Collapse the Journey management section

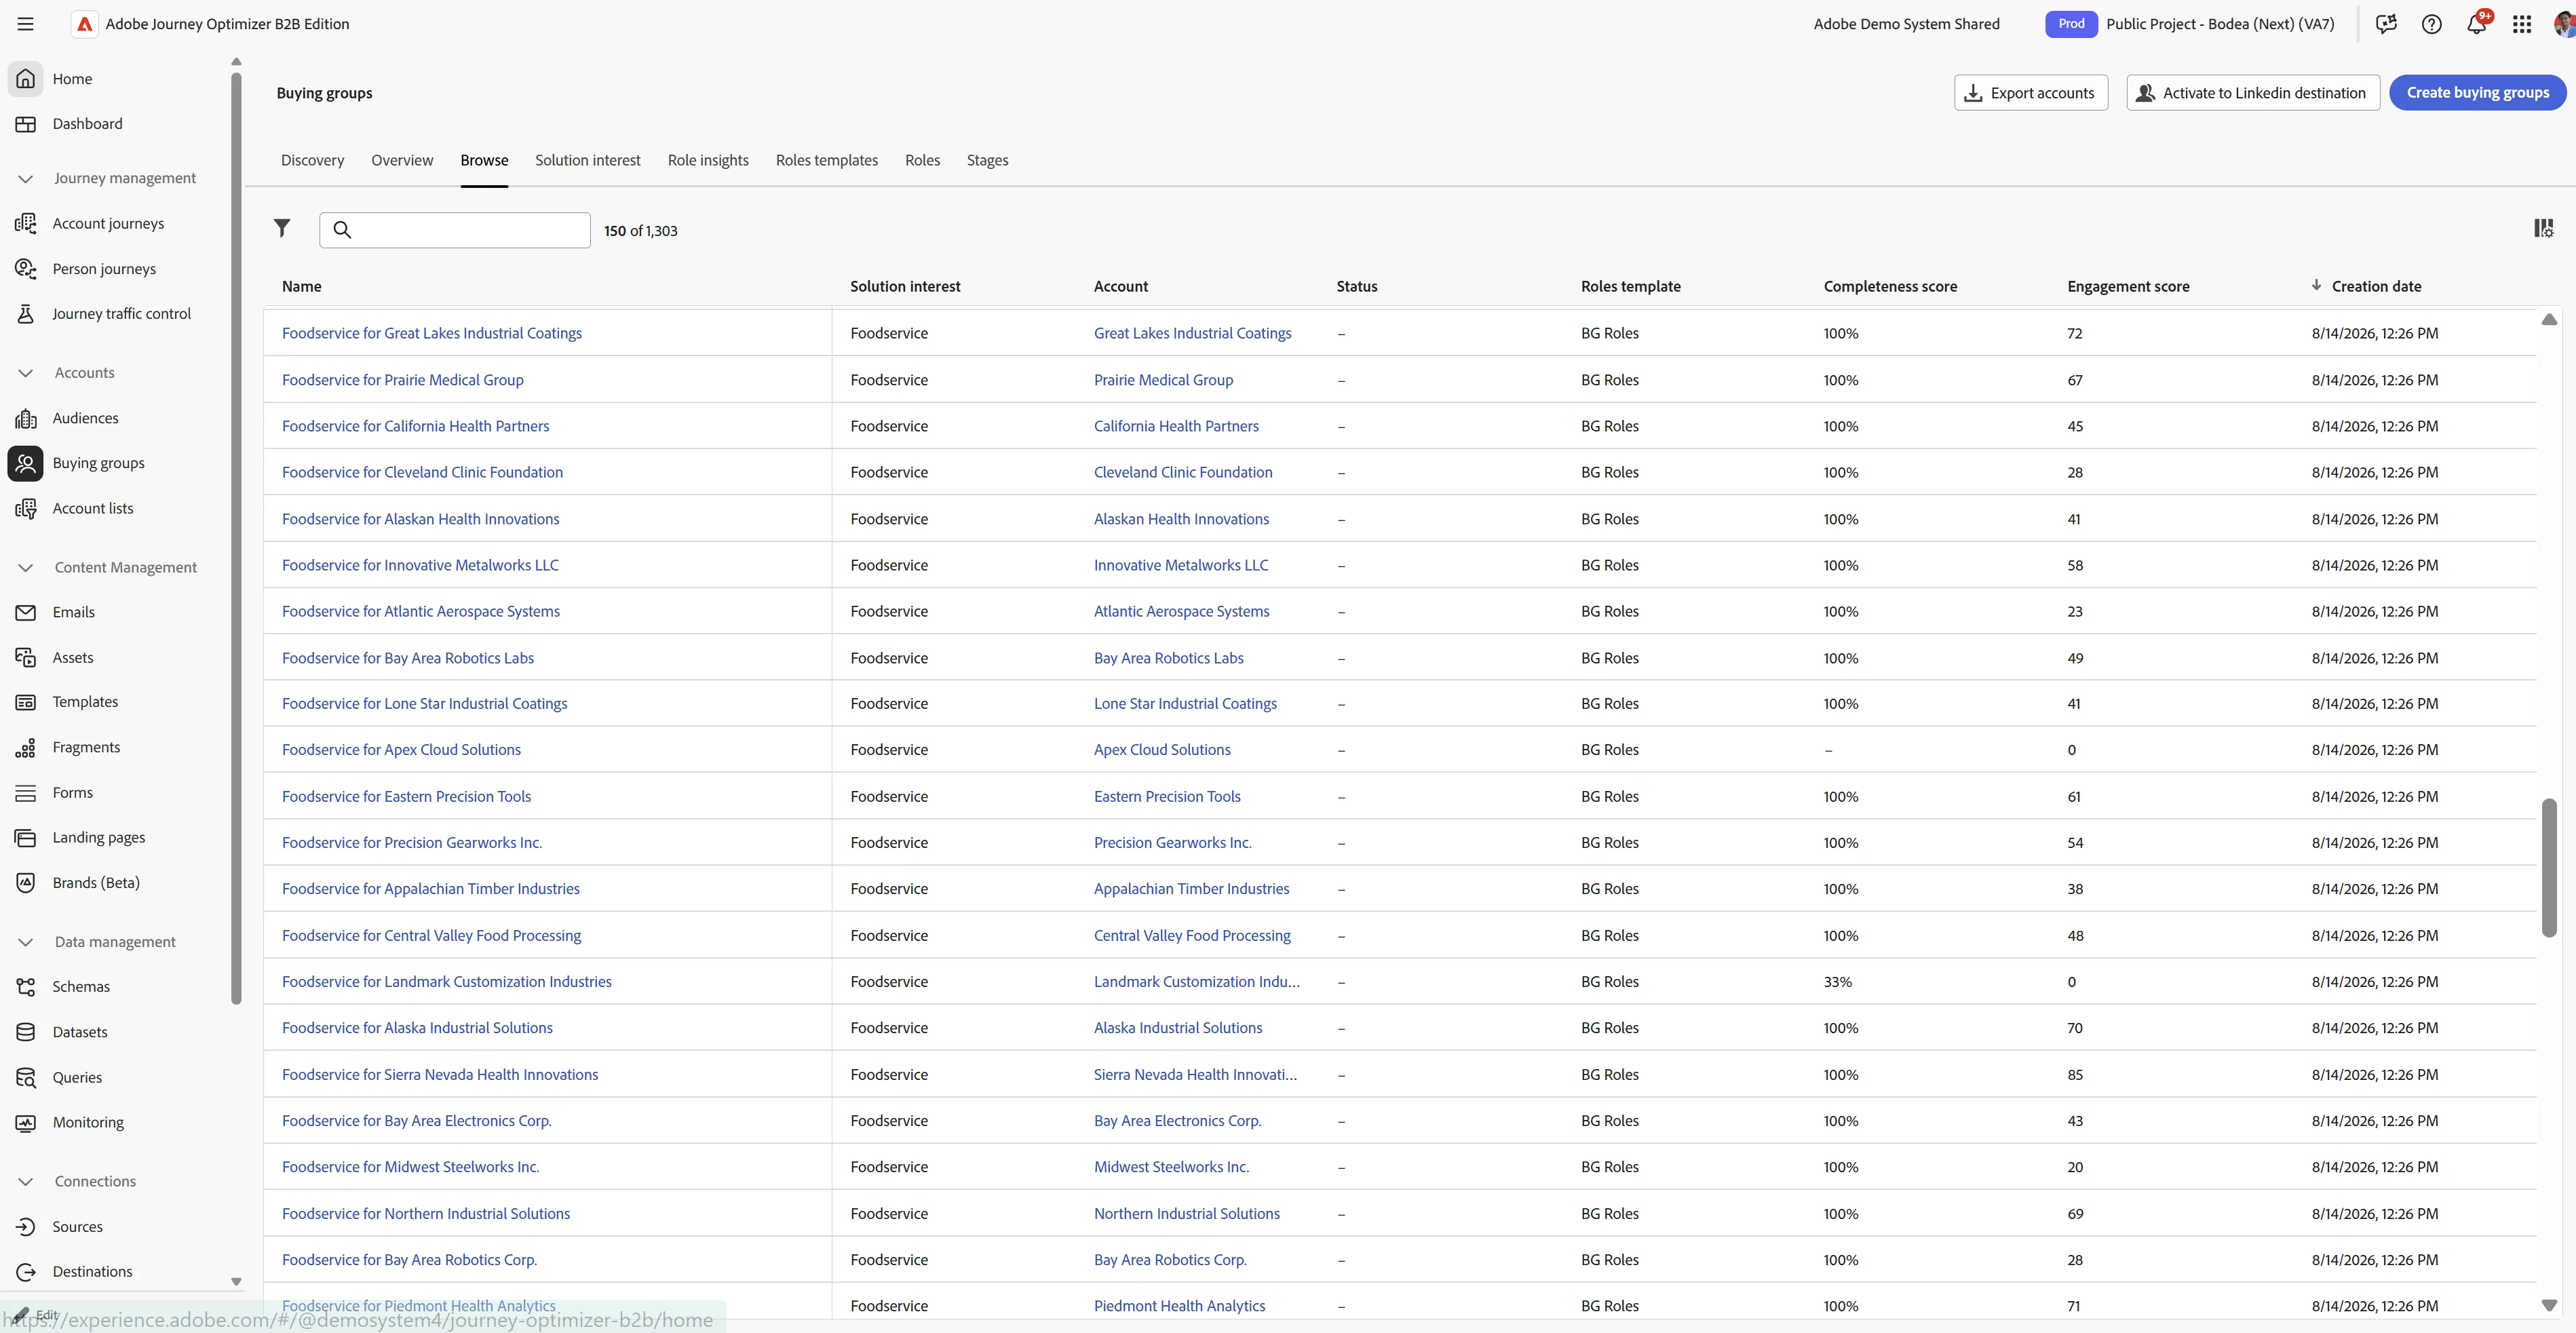point(26,178)
